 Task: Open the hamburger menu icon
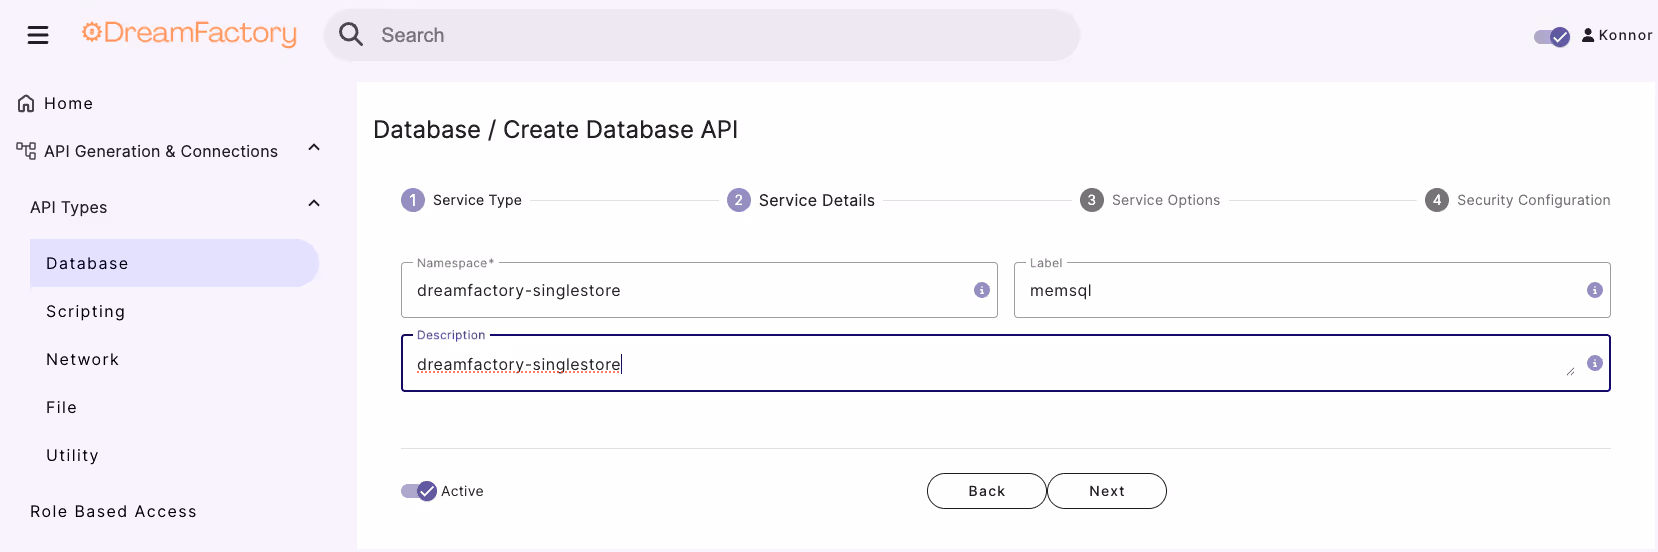pyautogui.click(x=38, y=35)
